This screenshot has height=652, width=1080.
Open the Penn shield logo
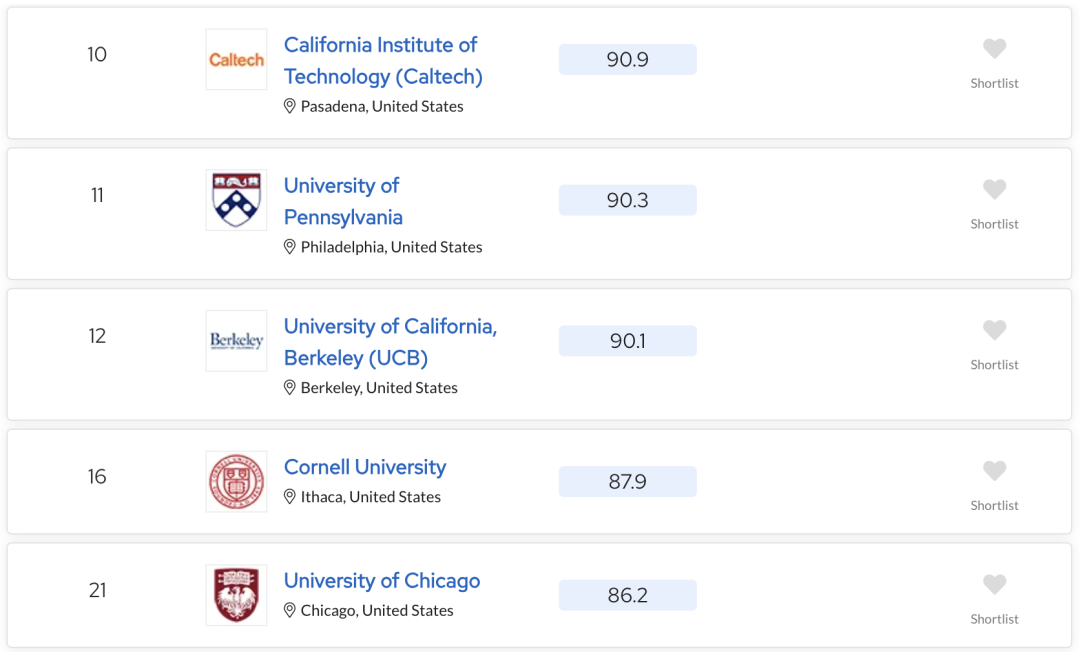(x=236, y=200)
